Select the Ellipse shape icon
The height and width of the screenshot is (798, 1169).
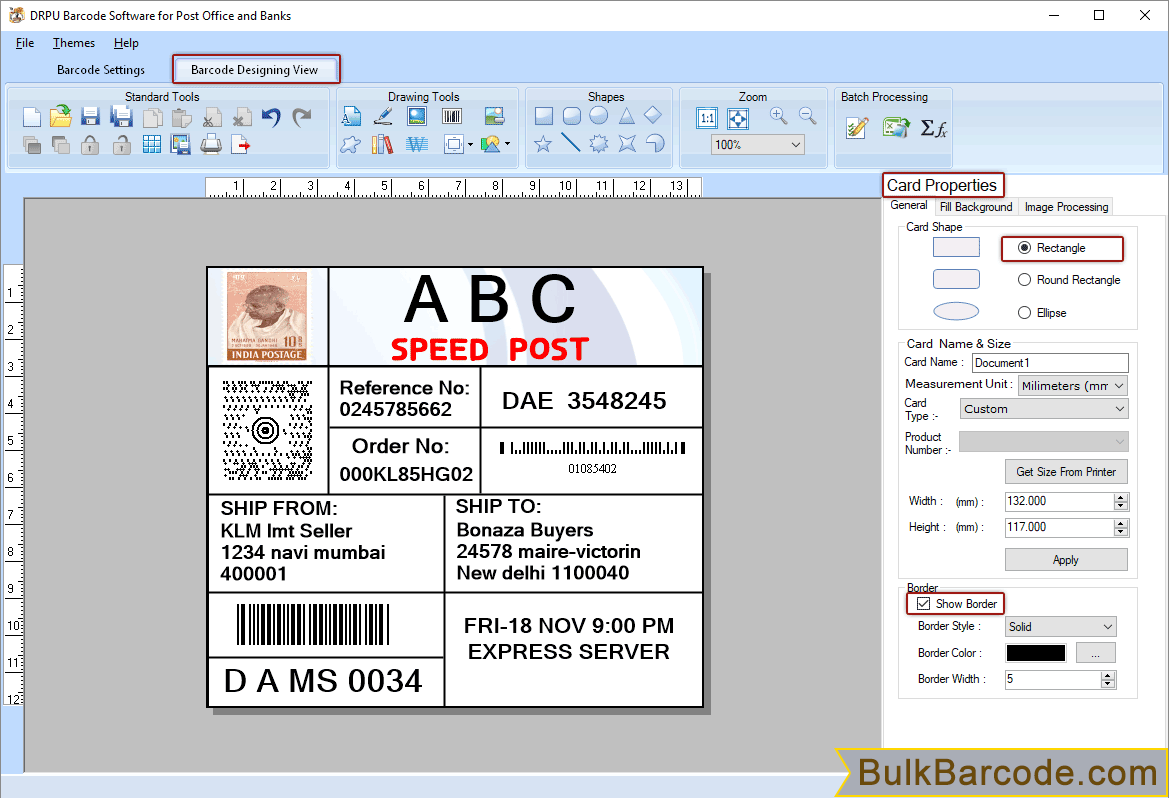click(x=599, y=116)
